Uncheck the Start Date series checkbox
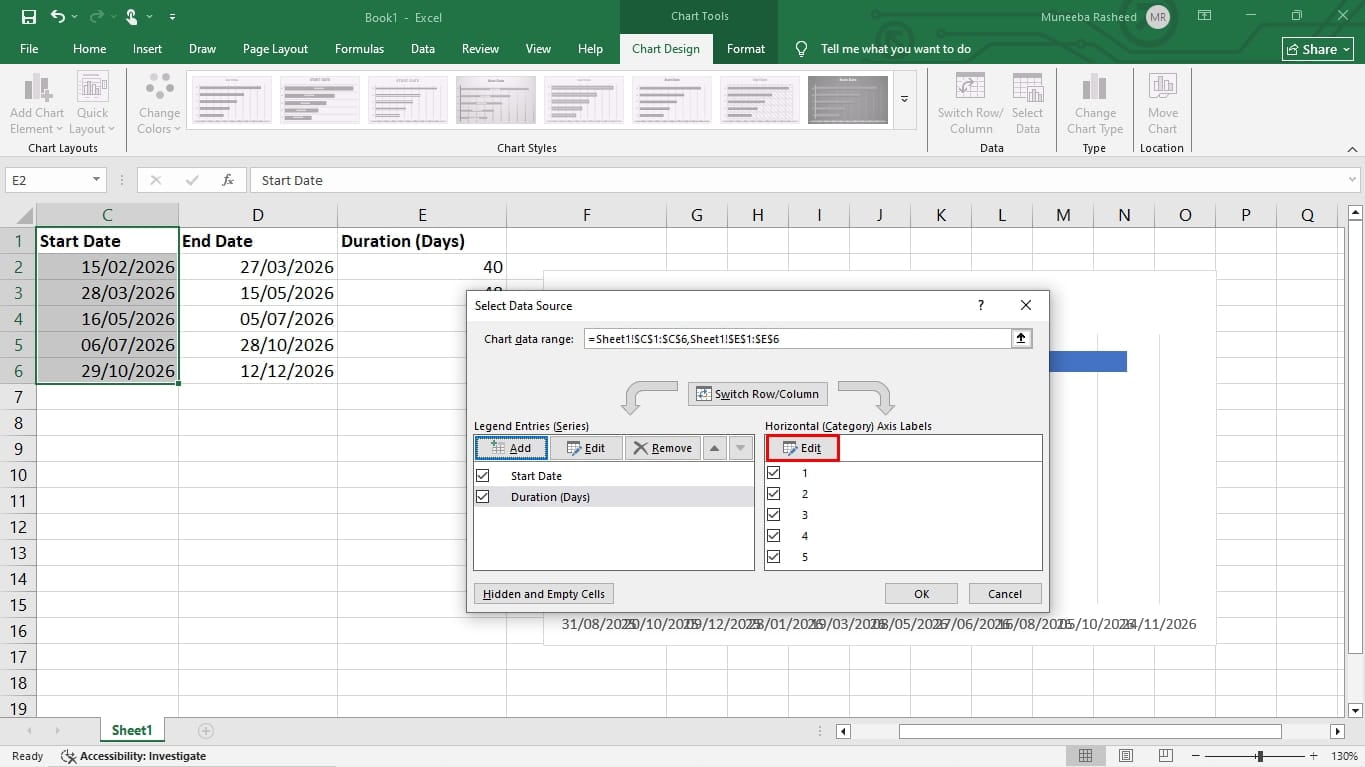 tap(483, 476)
